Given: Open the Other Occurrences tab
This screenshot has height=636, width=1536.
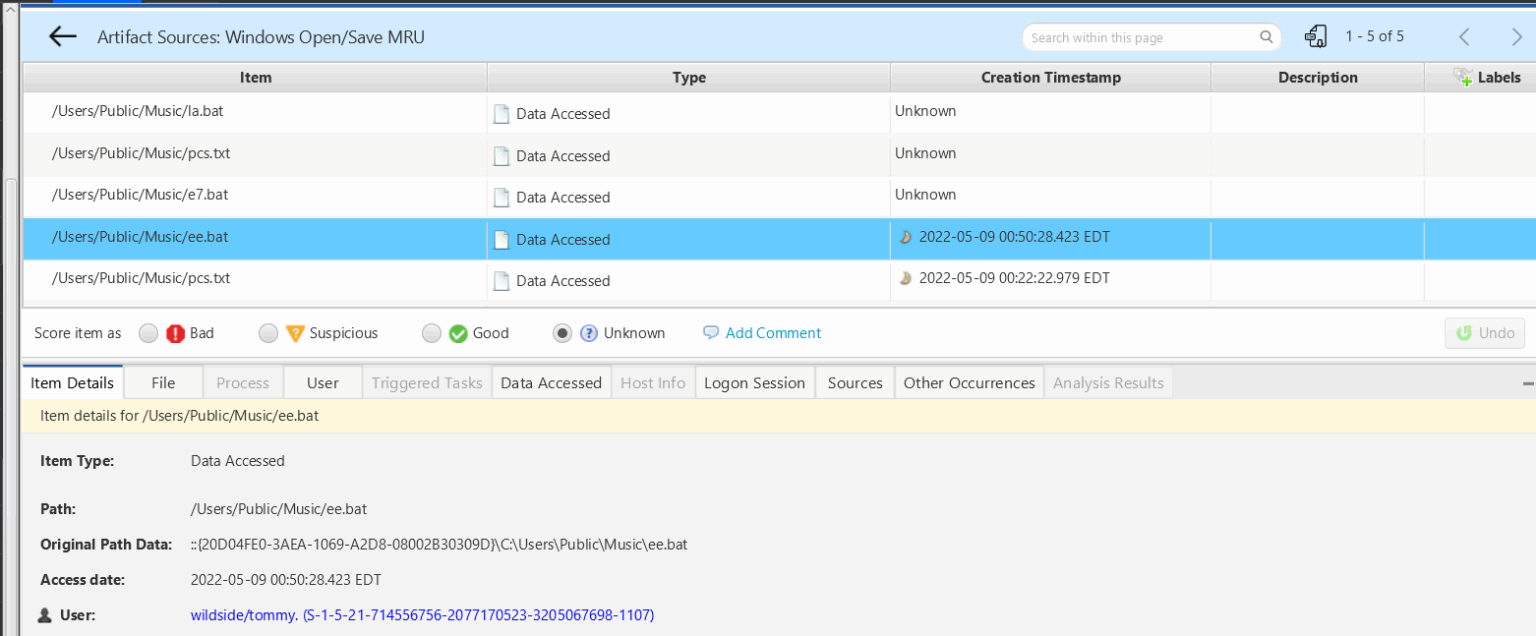Looking at the screenshot, I should point(968,383).
